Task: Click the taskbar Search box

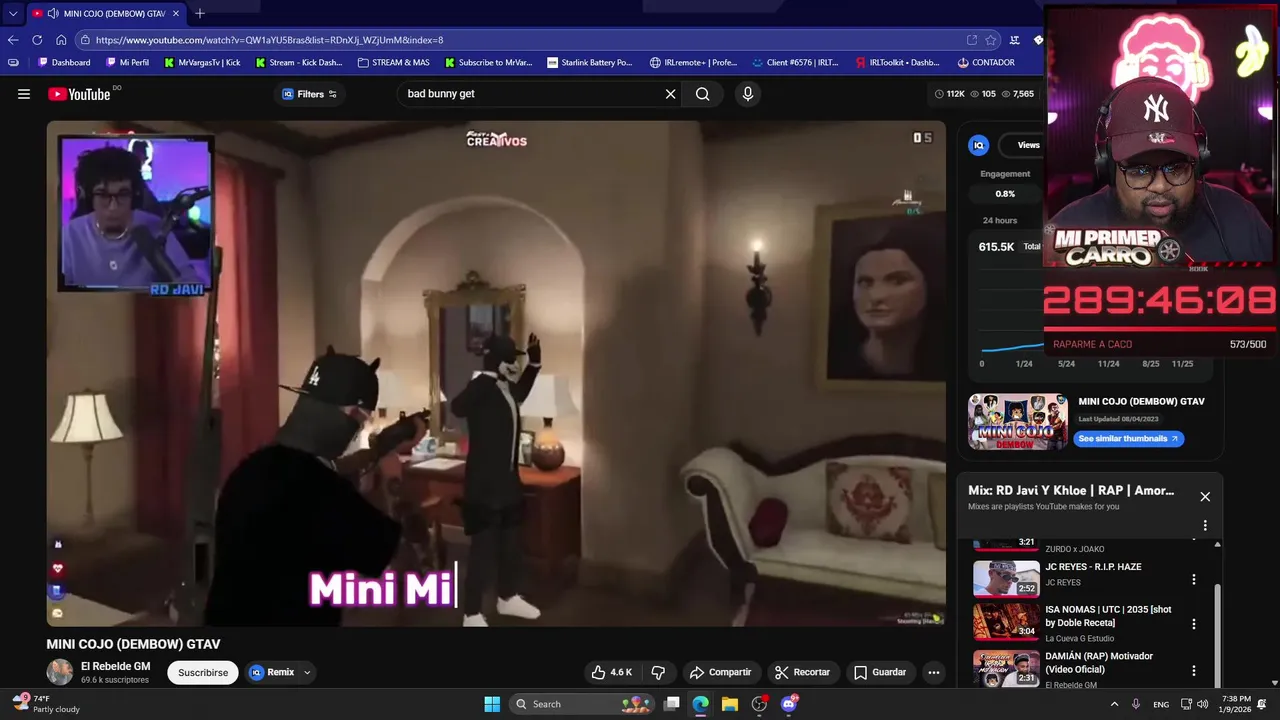Action: pos(582,704)
